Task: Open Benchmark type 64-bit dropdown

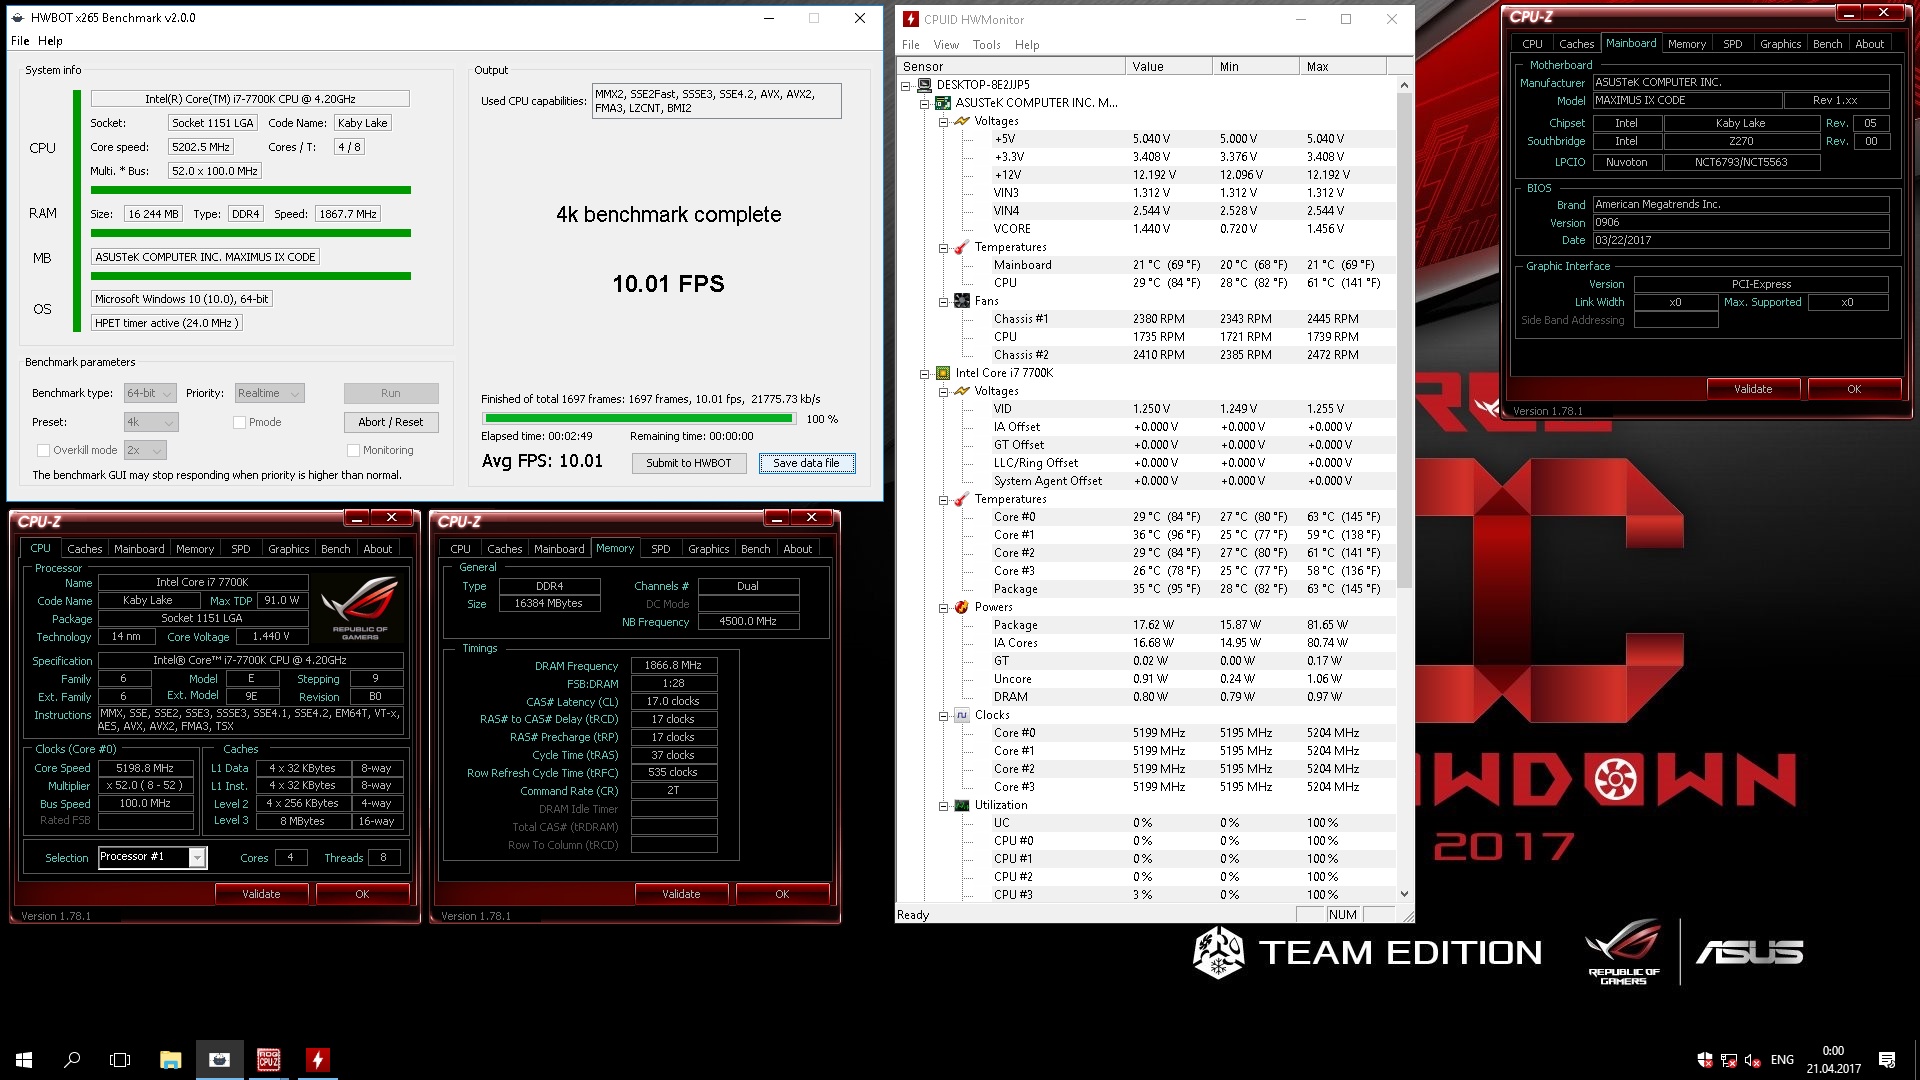Action: pos(150,393)
